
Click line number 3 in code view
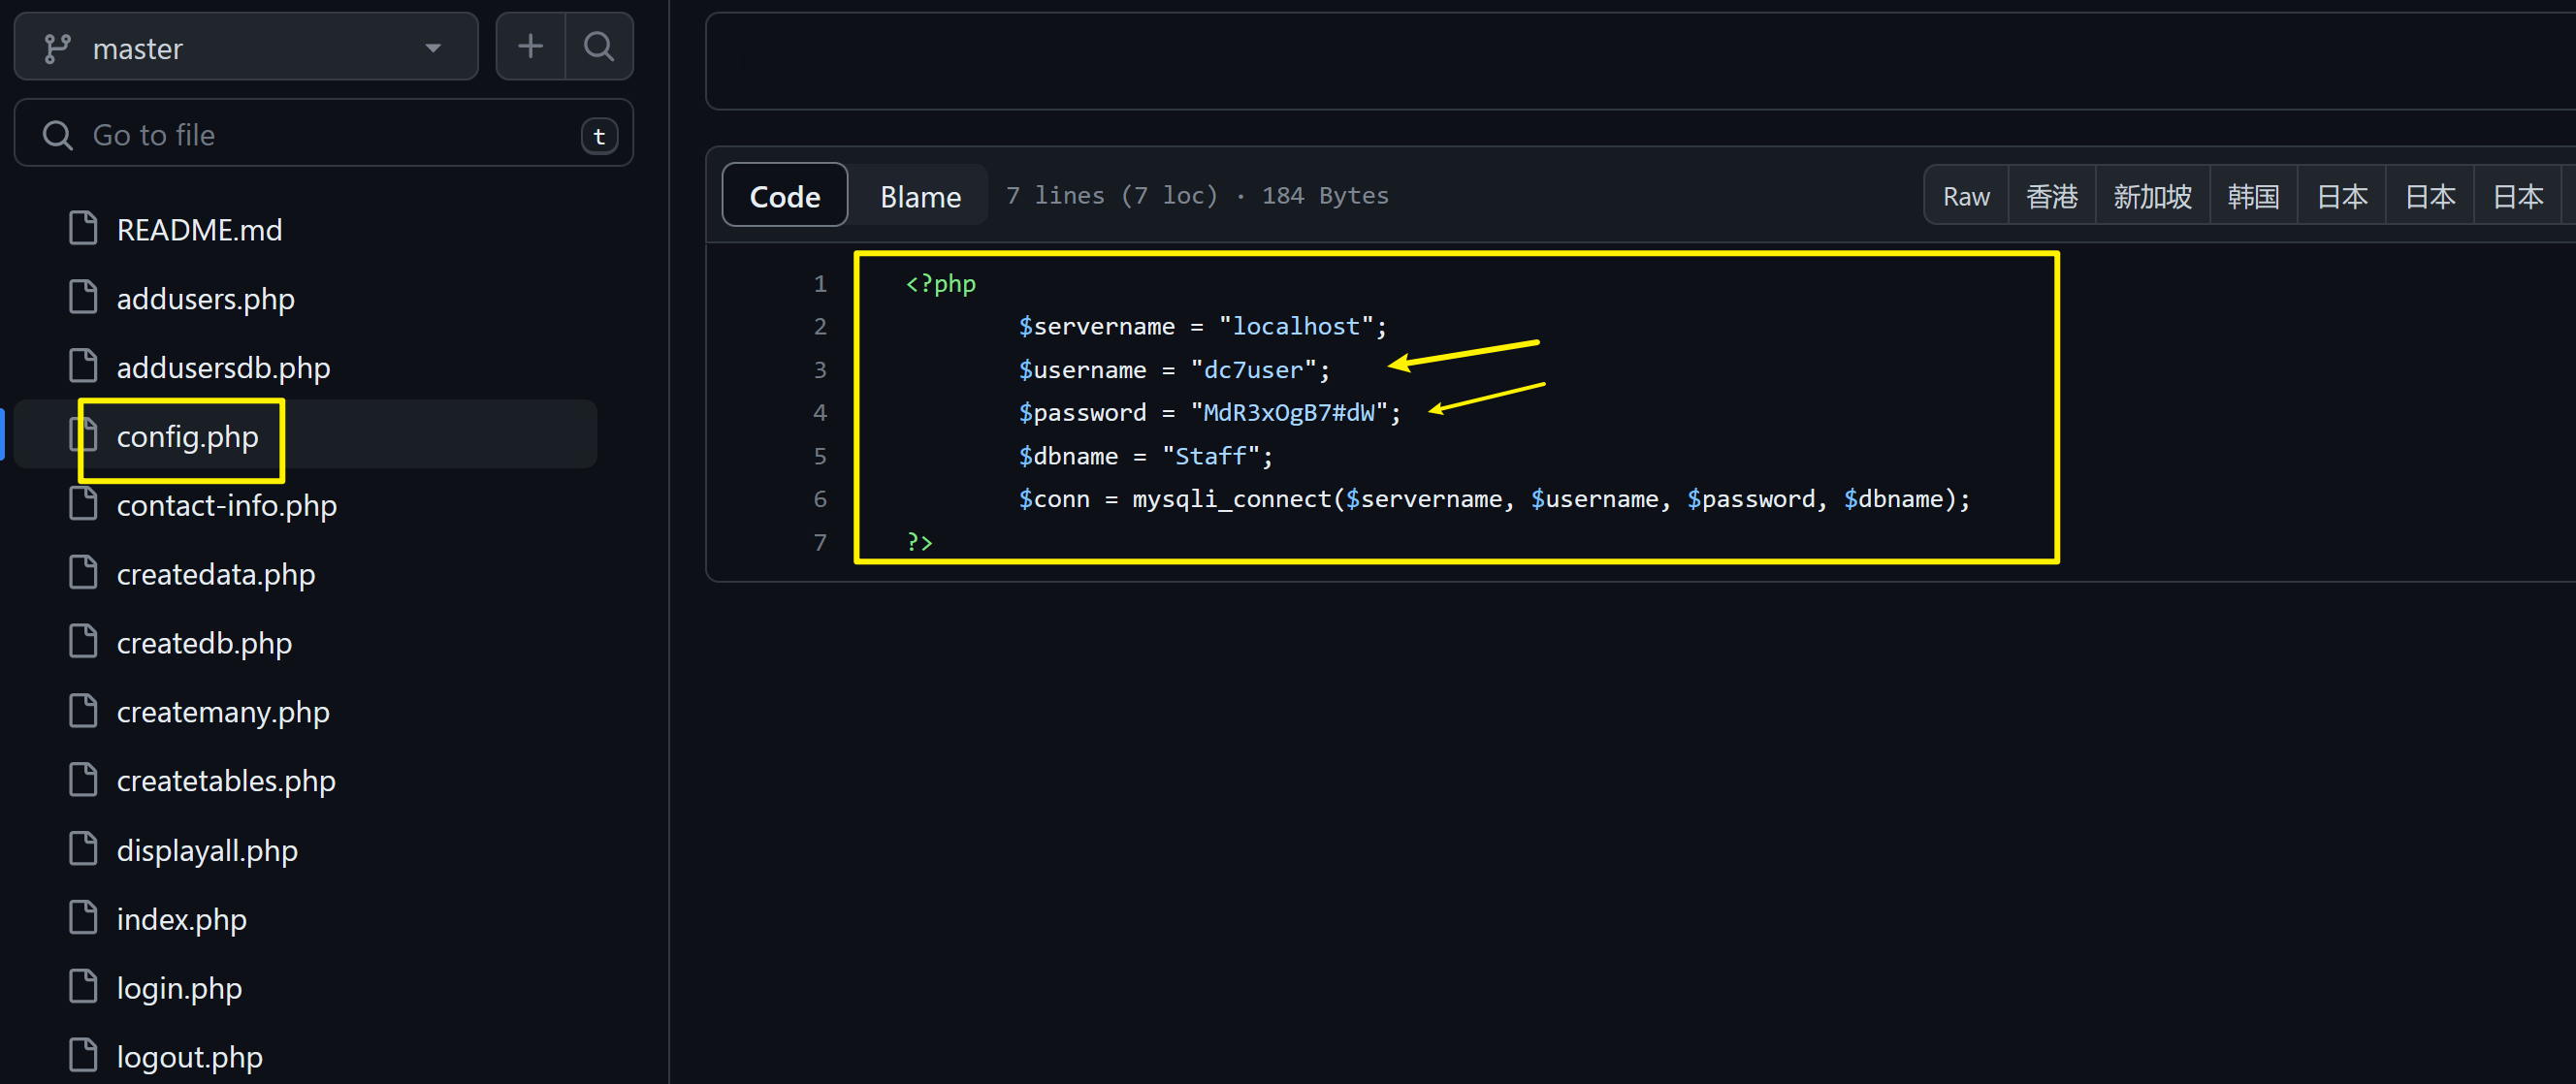820,370
